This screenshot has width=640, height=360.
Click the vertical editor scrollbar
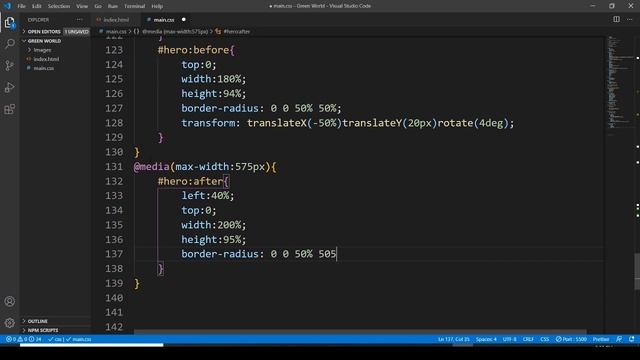(x=637, y=271)
